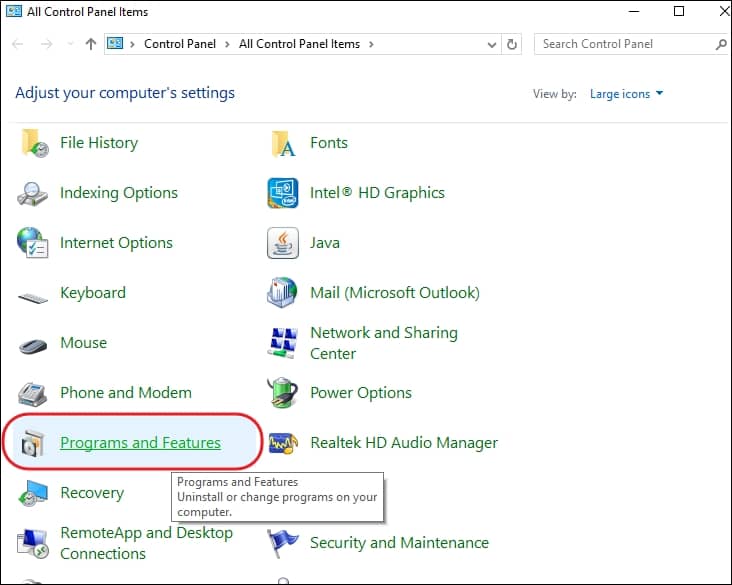Open the Realtek HD Audio Manager icon
Screen dimensions: 732x585
[x=283, y=443]
